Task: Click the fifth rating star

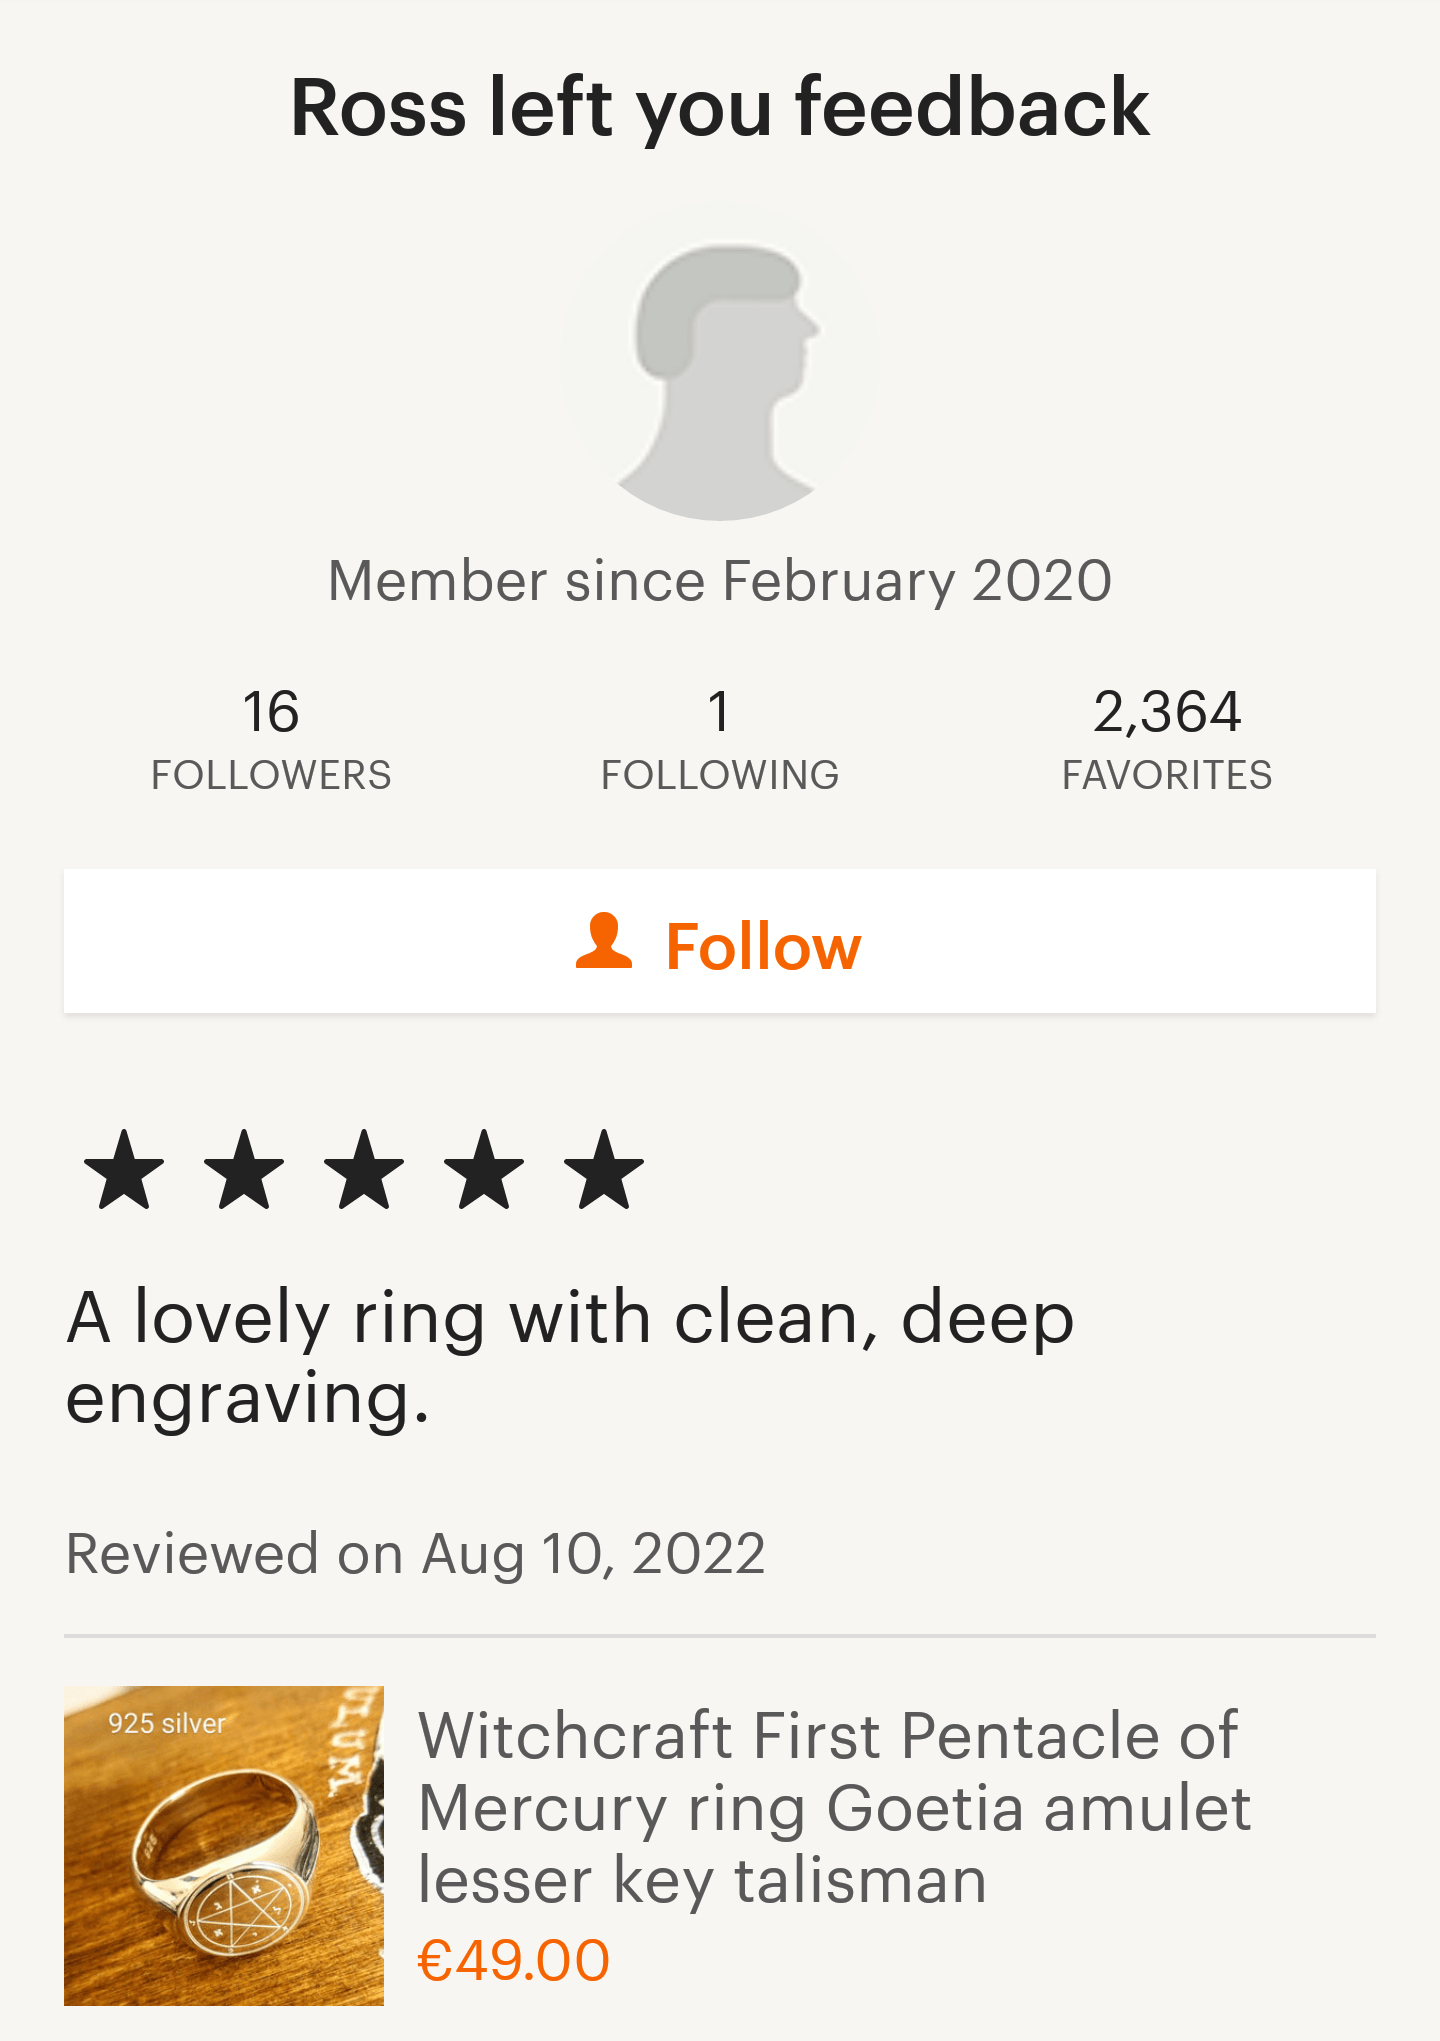Action: (x=604, y=1170)
